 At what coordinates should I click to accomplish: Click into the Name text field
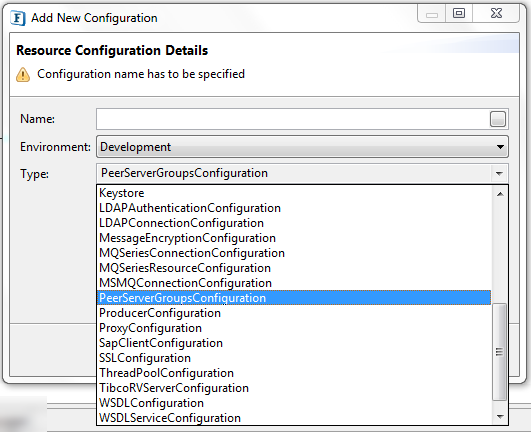pos(293,119)
